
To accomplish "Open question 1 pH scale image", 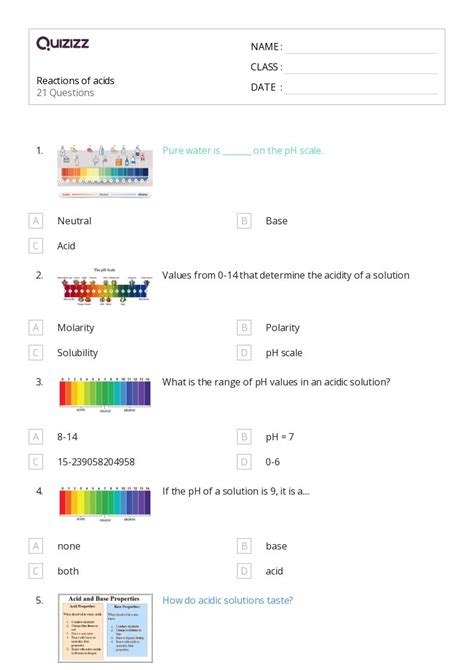I will [x=105, y=171].
